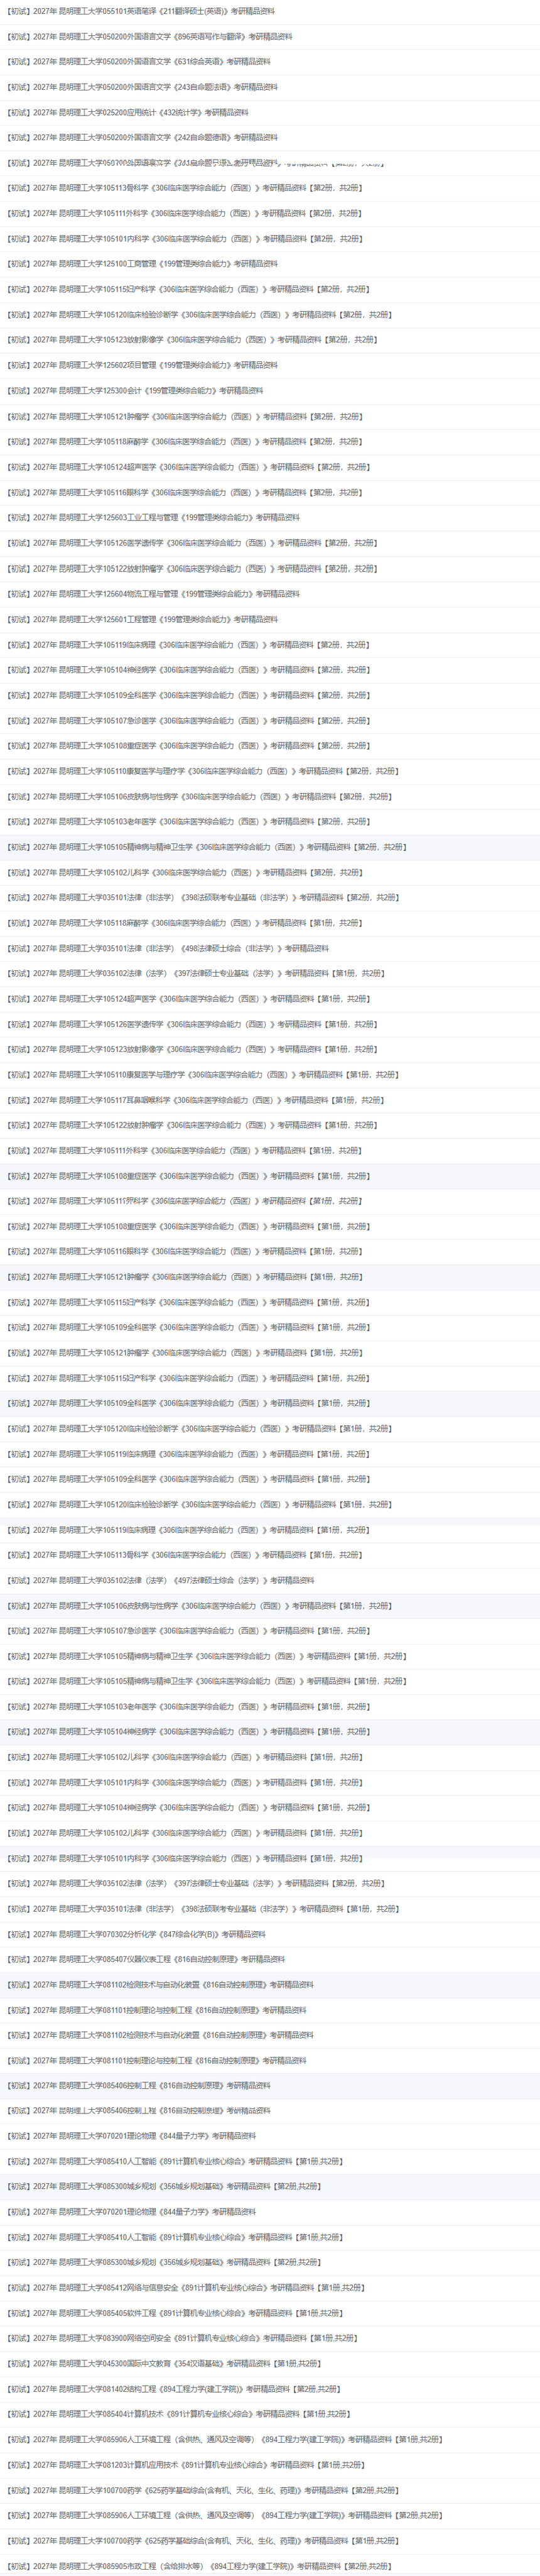
Task: Open 105103老年医学 第2册 link
Action: pyautogui.click(x=189, y=821)
